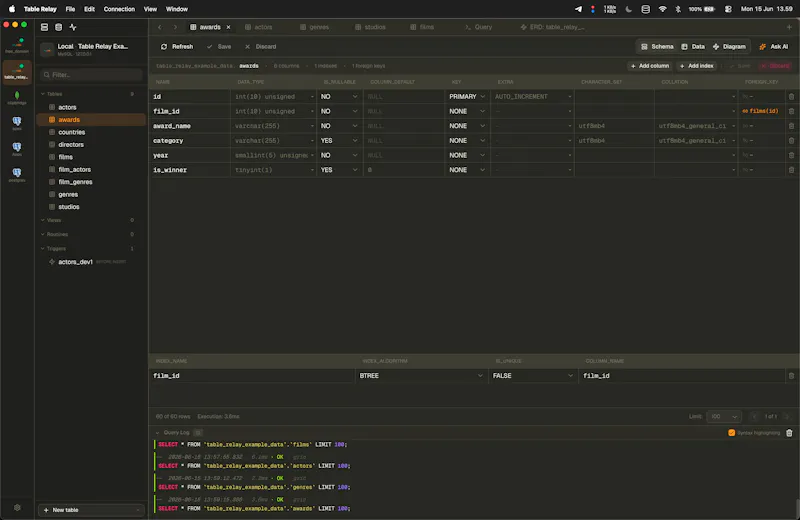The width and height of the screenshot is (800, 520).
Task: Click the films(id) foreign key link
Action: pyautogui.click(x=760, y=111)
